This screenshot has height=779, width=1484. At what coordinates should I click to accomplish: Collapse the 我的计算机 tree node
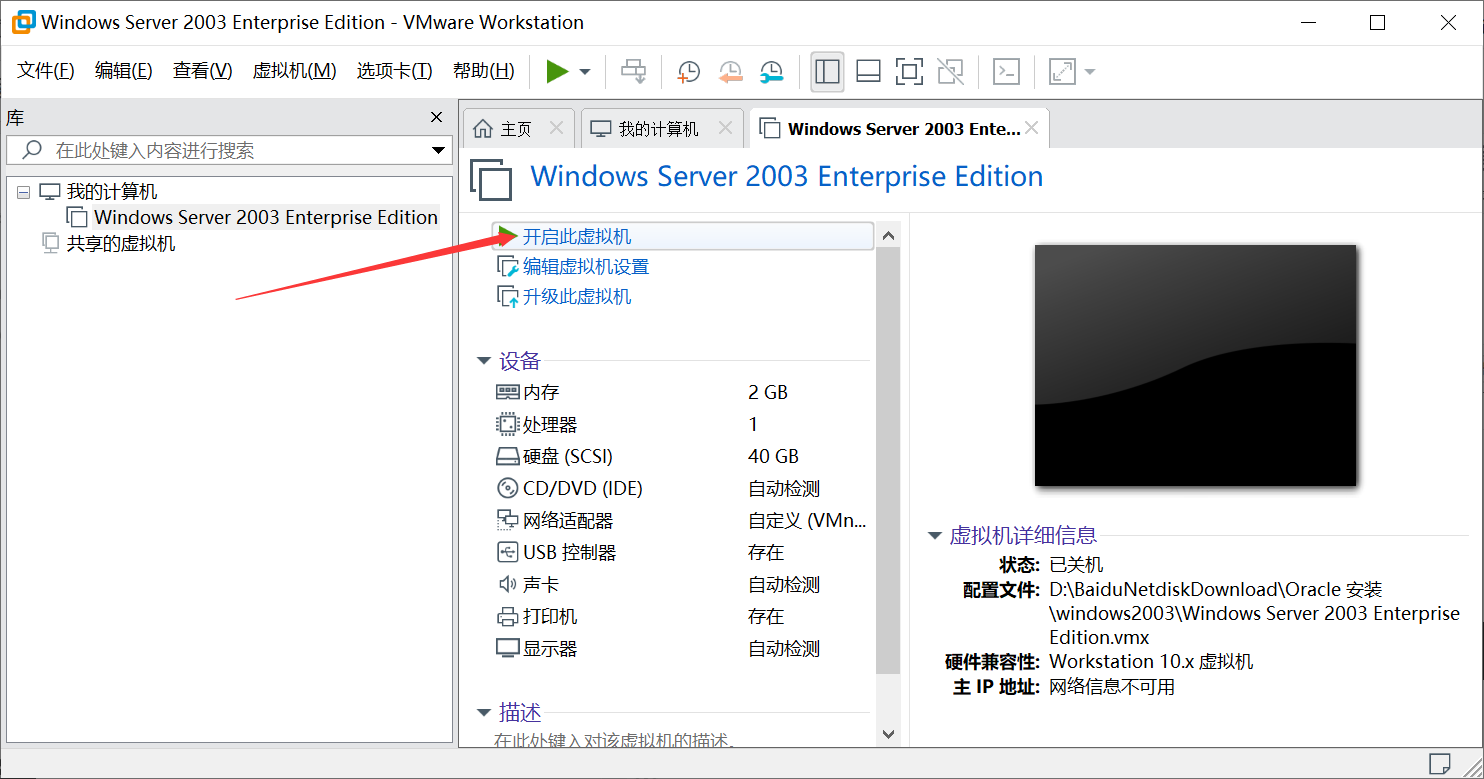(x=24, y=192)
